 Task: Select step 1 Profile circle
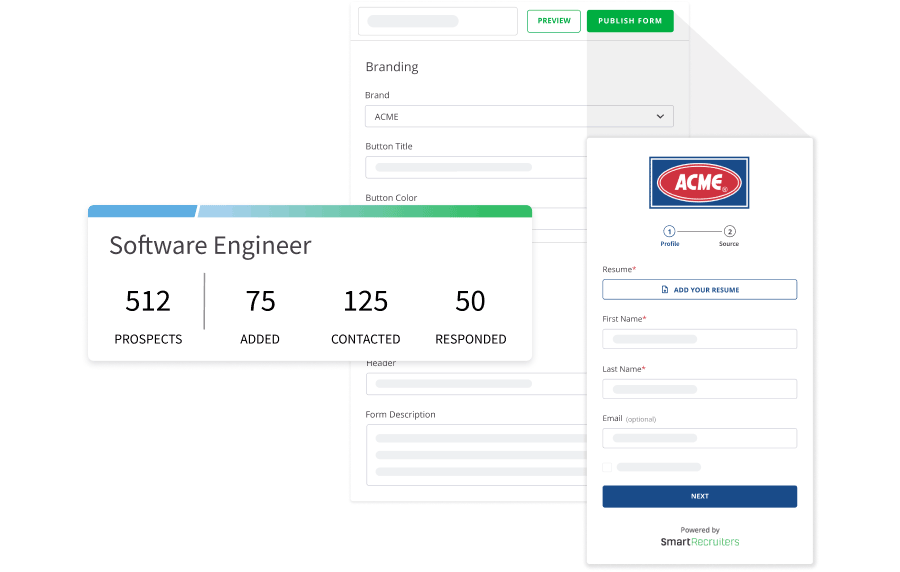pyautogui.click(x=669, y=230)
